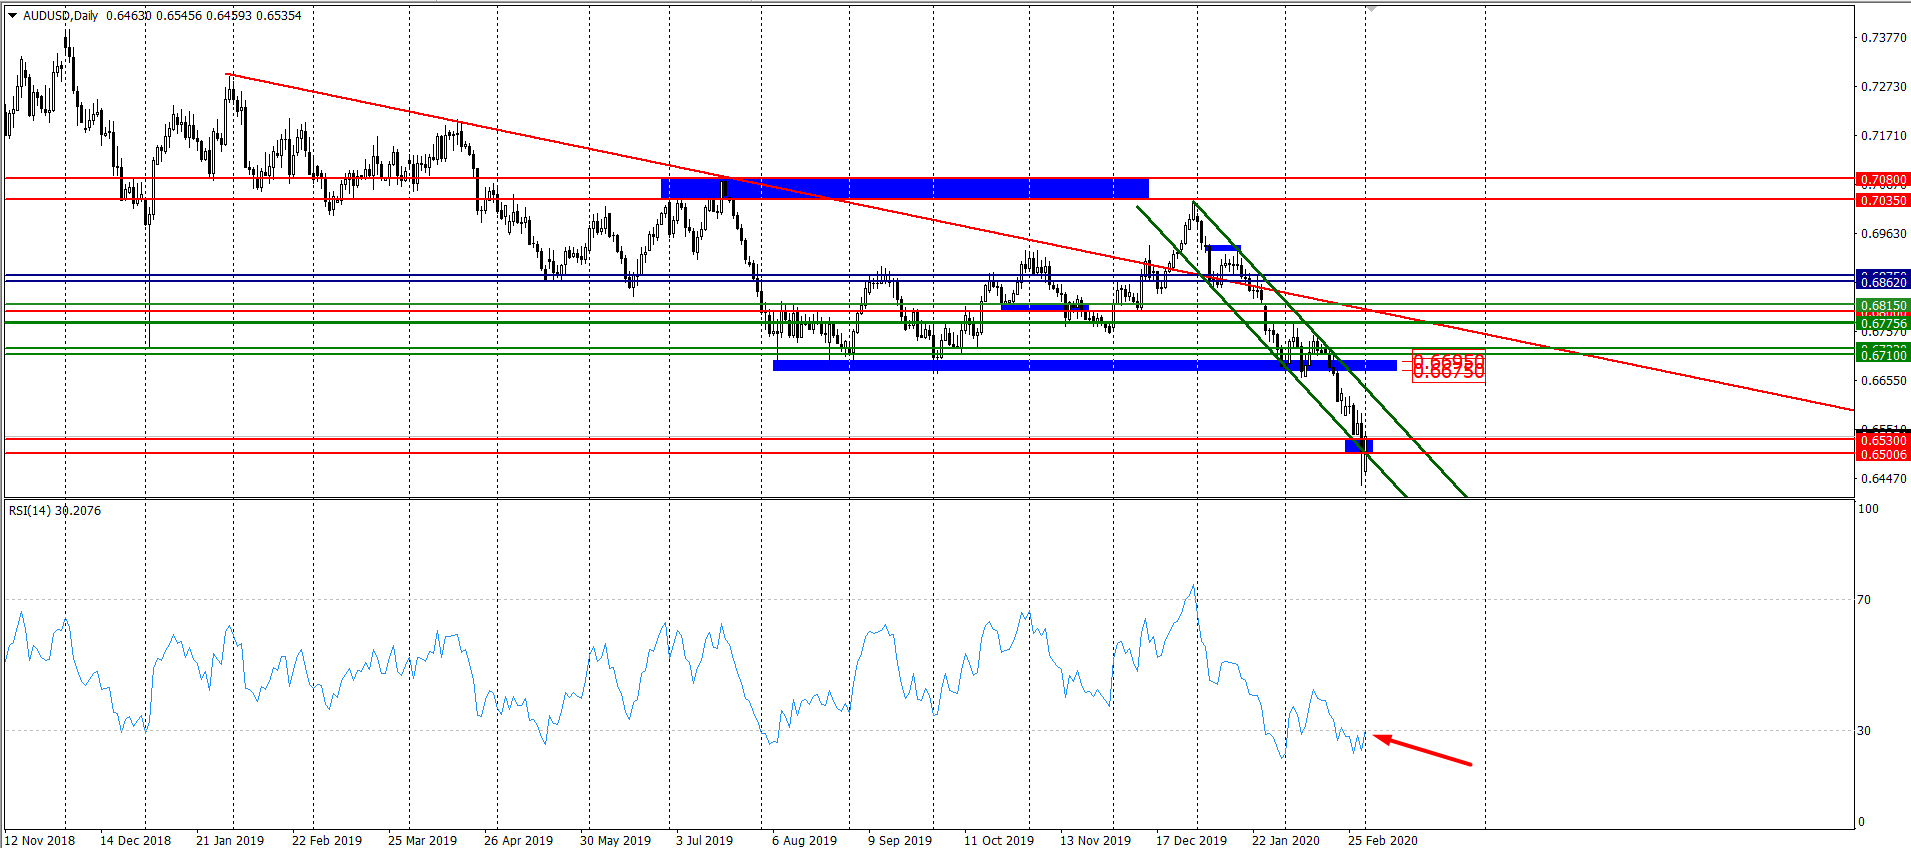Select the large blue rectangle near 0.70800 resistance
This screenshot has height=848, width=1911.
coord(904,188)
